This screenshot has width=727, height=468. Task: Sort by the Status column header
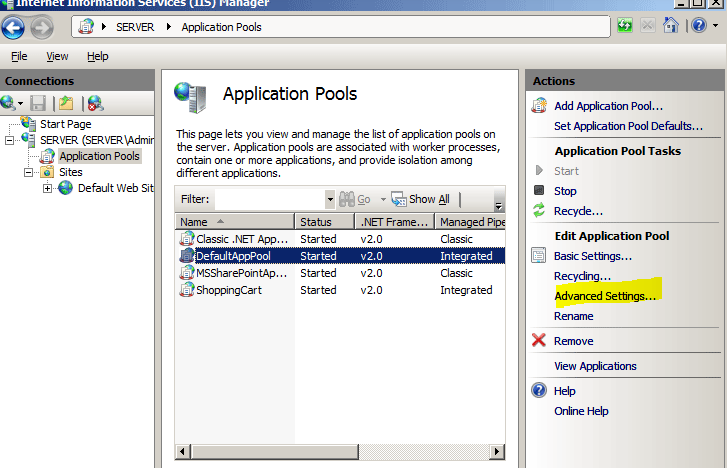pyautogui.click(x=325, y=222)
